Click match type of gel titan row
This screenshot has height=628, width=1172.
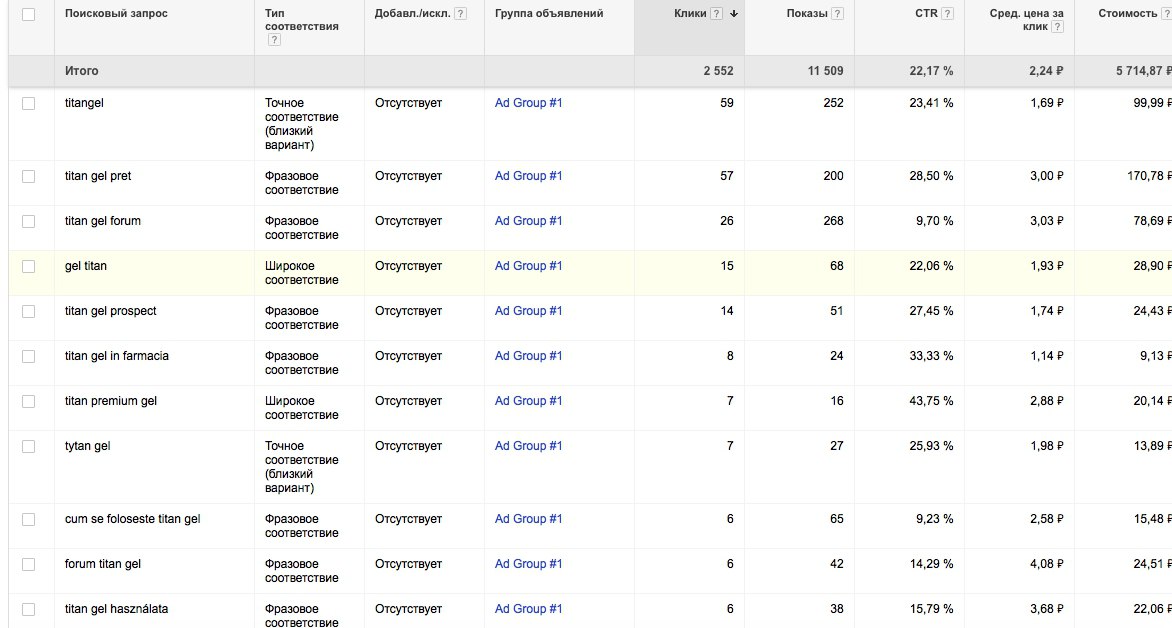302,273
